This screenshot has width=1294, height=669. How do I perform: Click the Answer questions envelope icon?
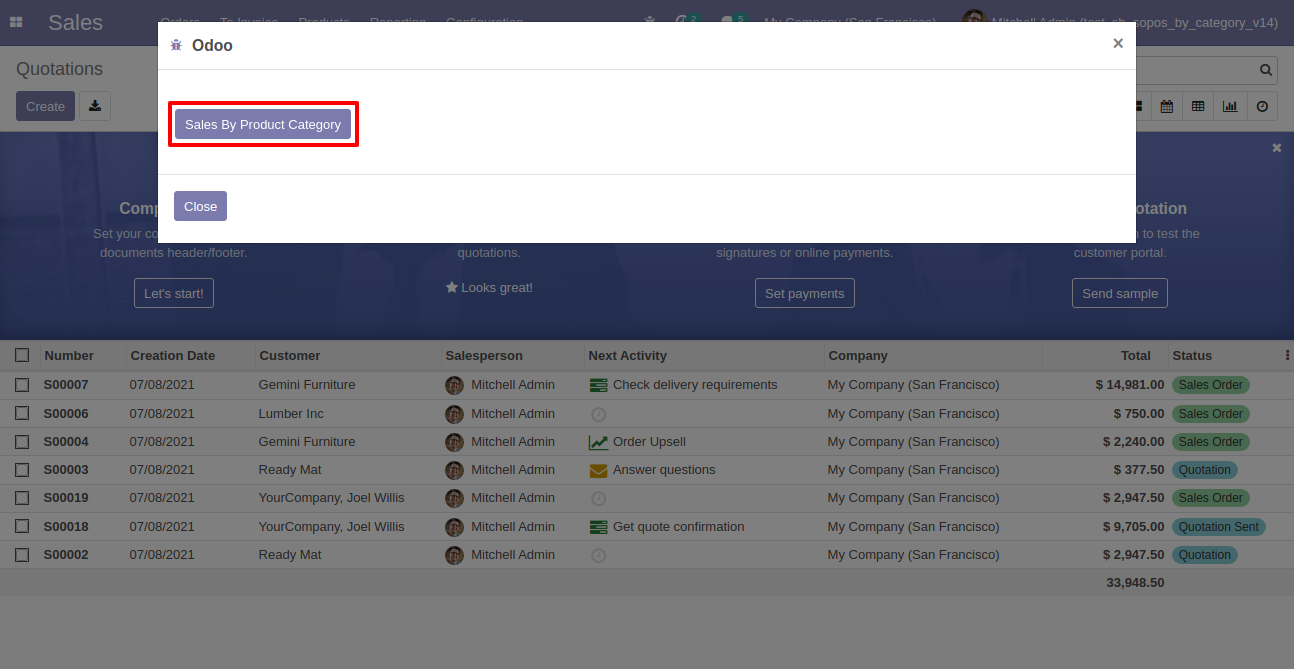point(599,470)
